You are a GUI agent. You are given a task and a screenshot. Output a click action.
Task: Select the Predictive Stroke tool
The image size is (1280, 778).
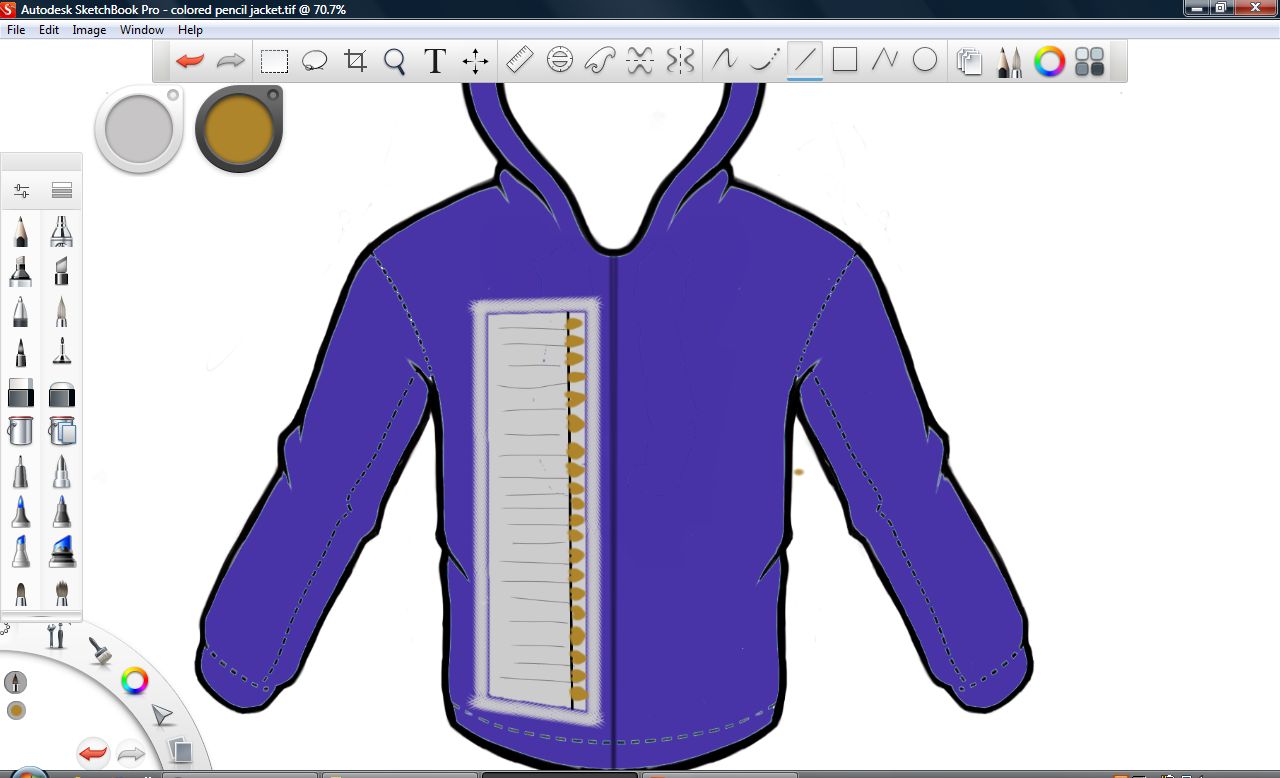[764, 60]
